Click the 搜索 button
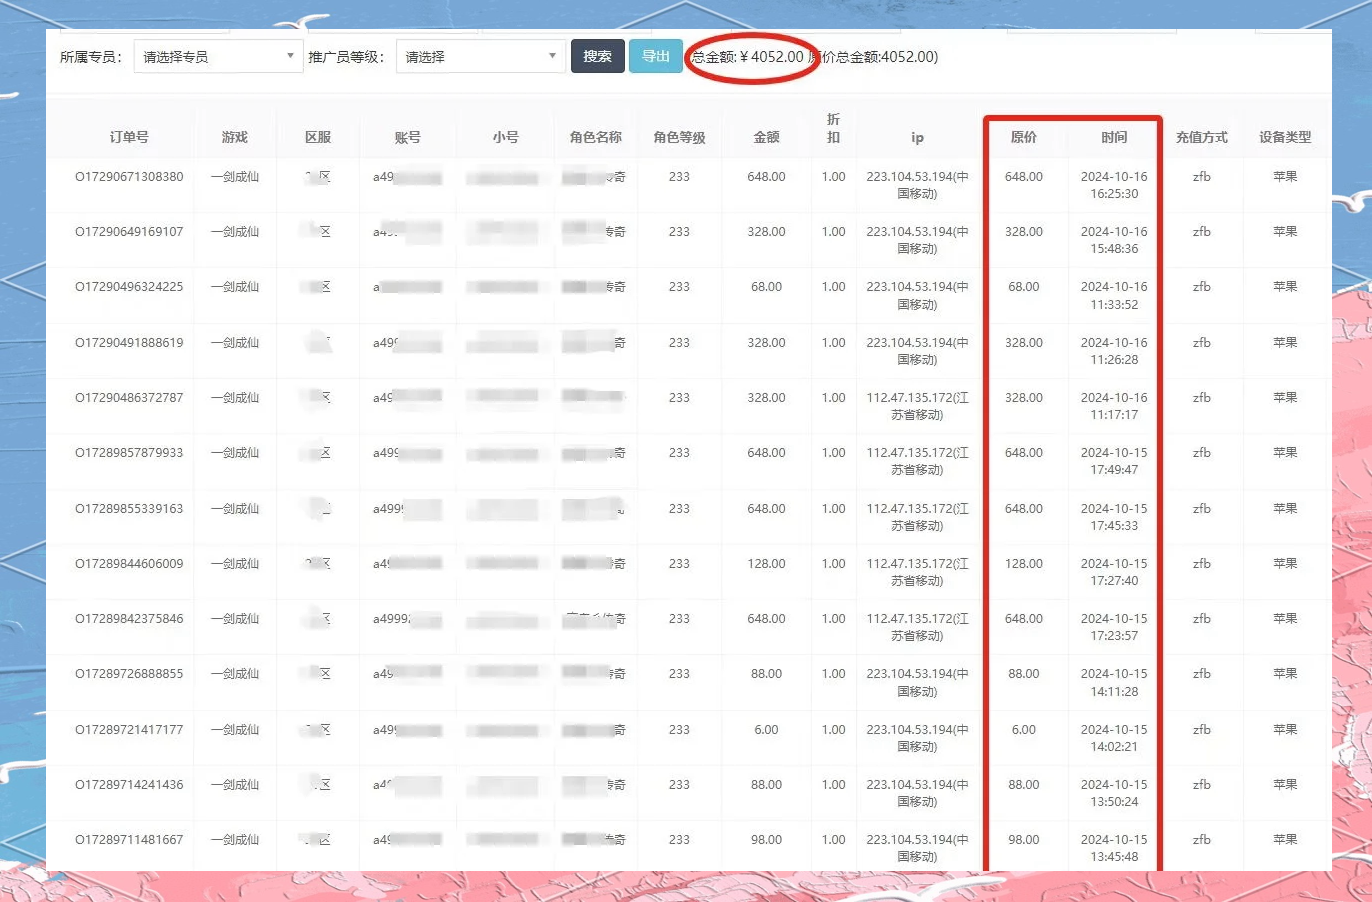Screen dimensions: 1372x902 click(x=598, y=56)
